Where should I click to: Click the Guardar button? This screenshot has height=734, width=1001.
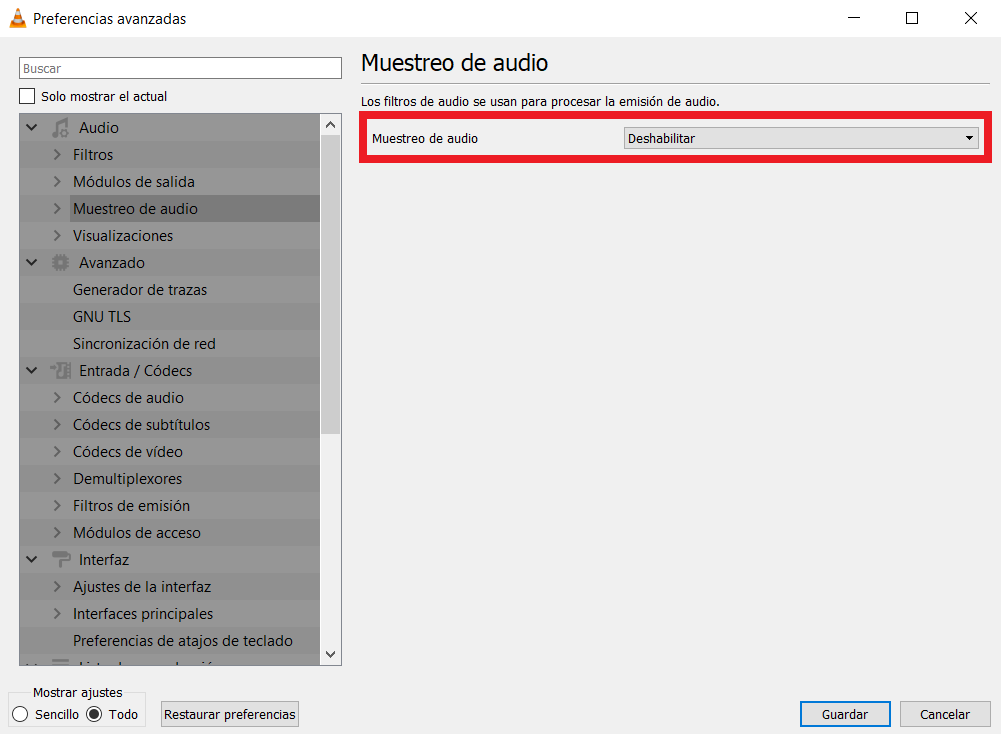[845, 714]
